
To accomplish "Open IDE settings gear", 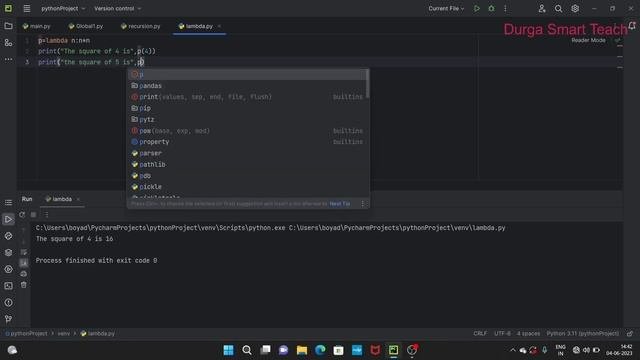I will point(575,8).
